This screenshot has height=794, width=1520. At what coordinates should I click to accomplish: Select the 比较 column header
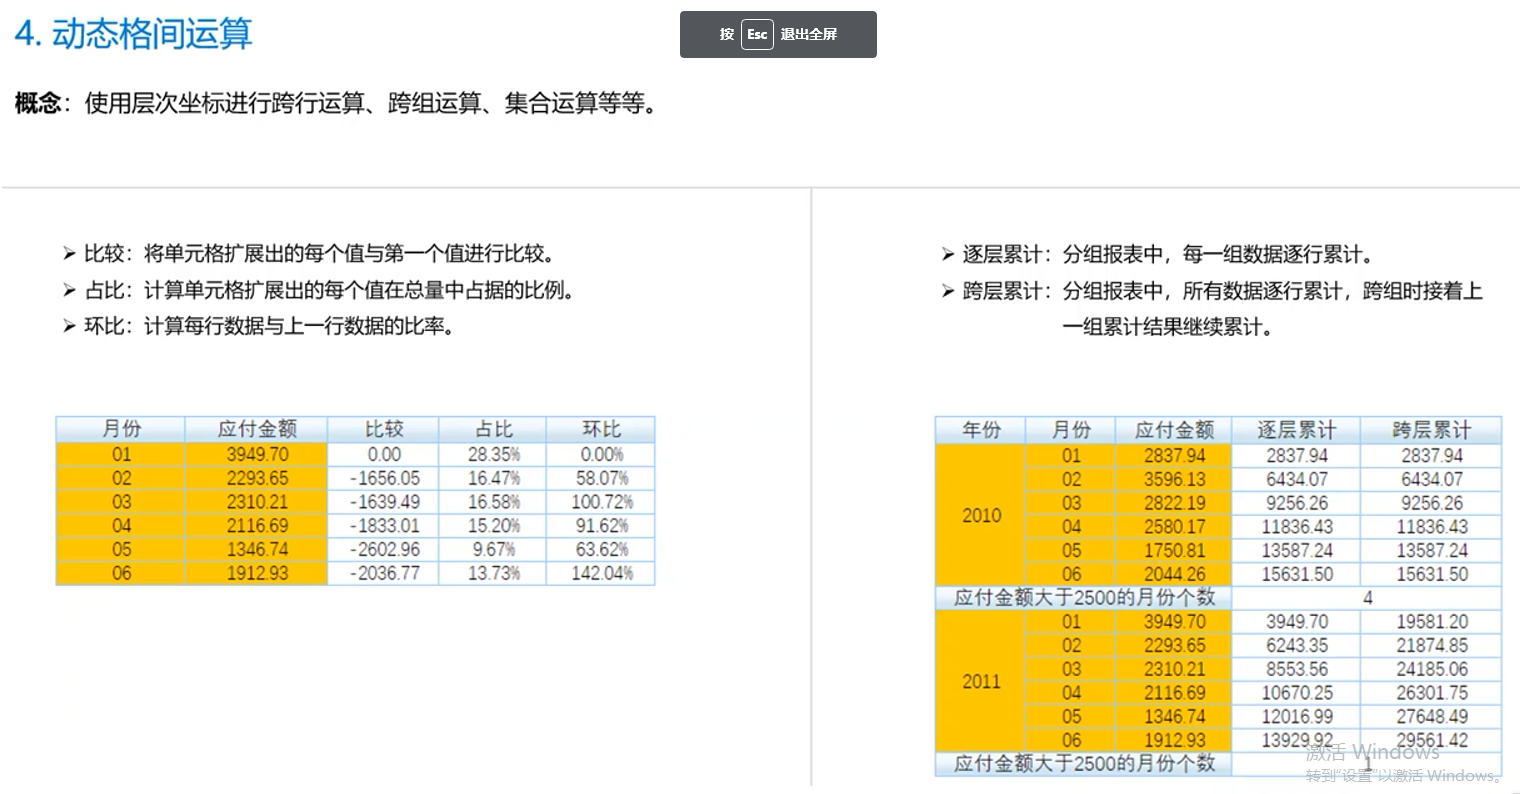[x=383, y=429]
